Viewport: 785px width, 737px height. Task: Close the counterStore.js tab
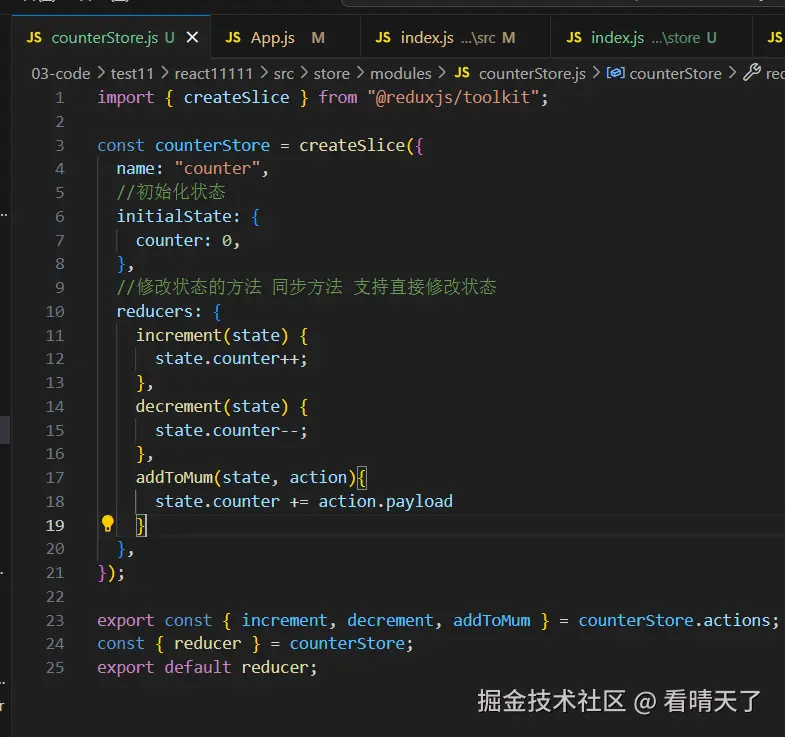pos(192,38)
